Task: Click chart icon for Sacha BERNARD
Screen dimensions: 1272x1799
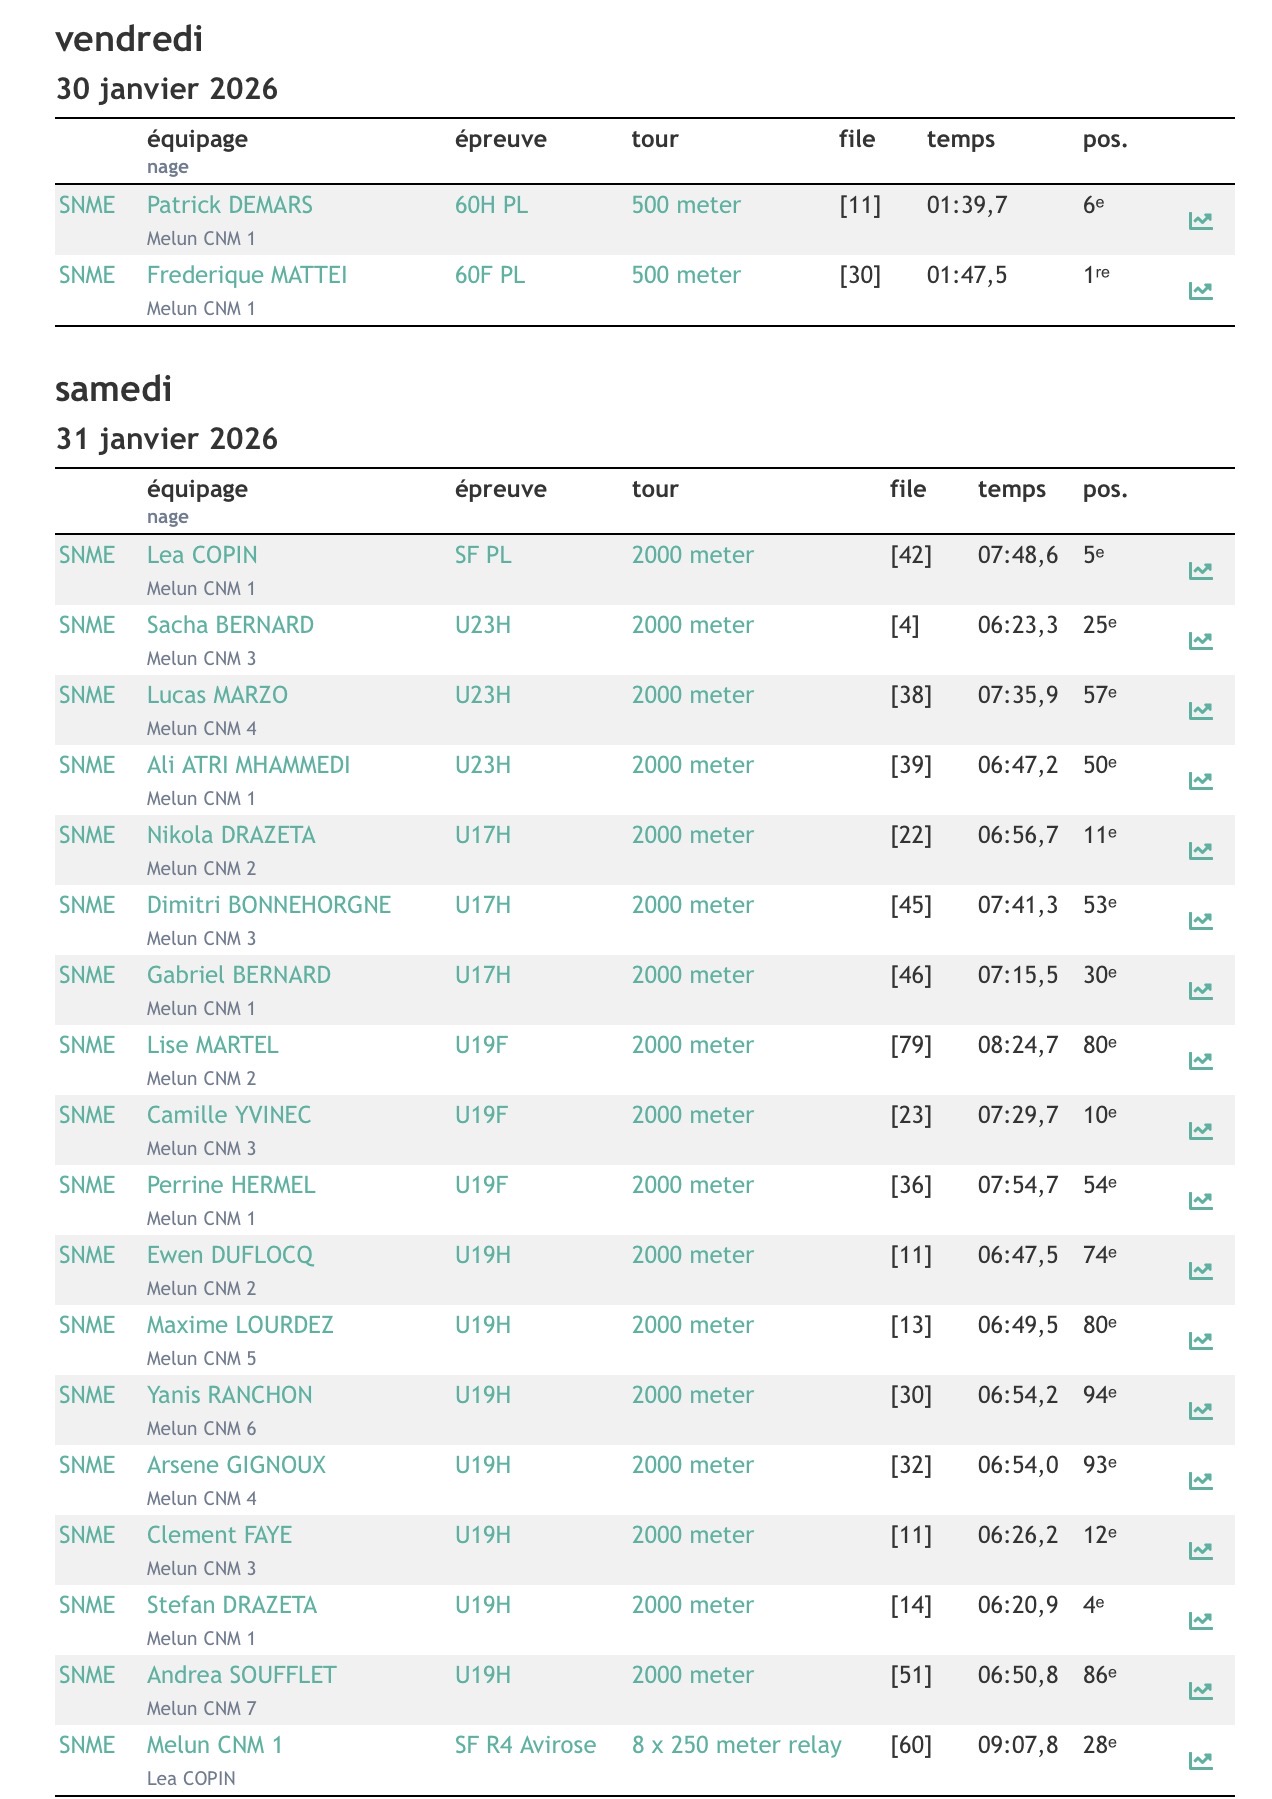Action: point(1200,641)
